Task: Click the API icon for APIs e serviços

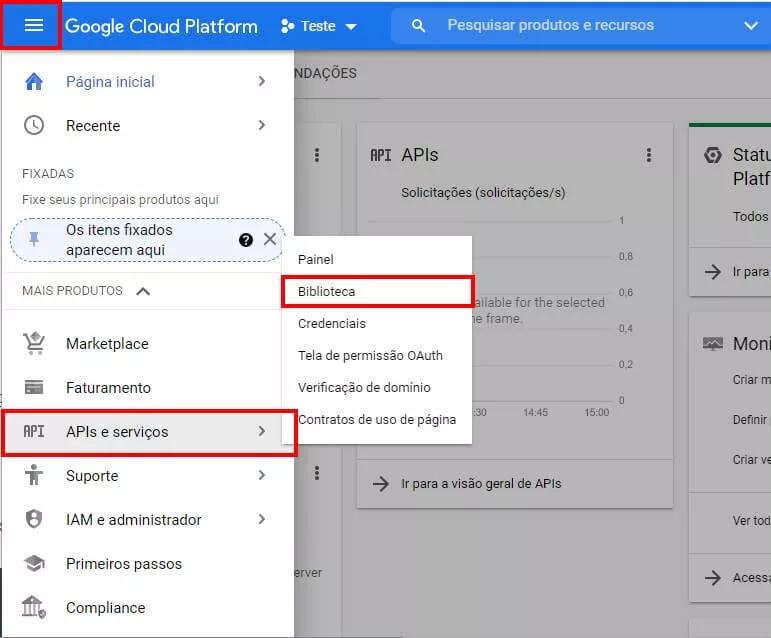Action: [34, 432]
